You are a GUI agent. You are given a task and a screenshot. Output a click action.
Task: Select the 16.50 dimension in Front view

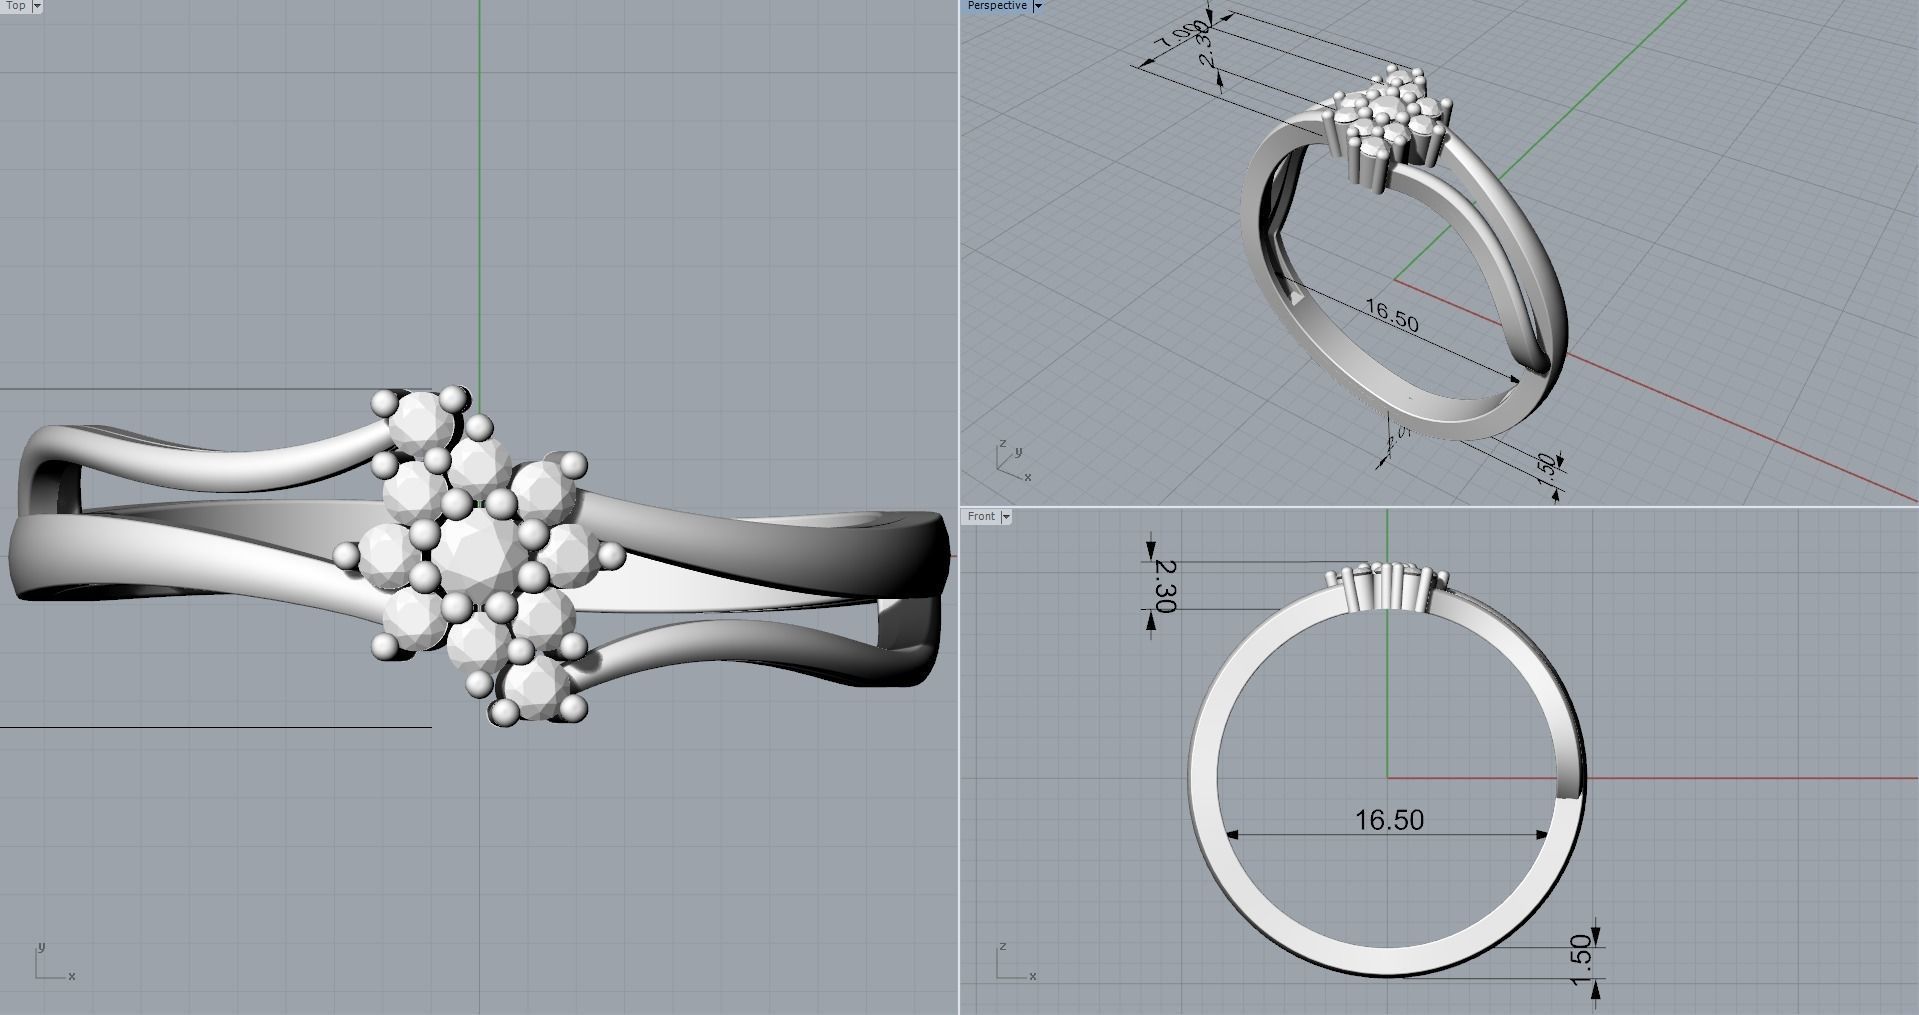point(1389,820)
